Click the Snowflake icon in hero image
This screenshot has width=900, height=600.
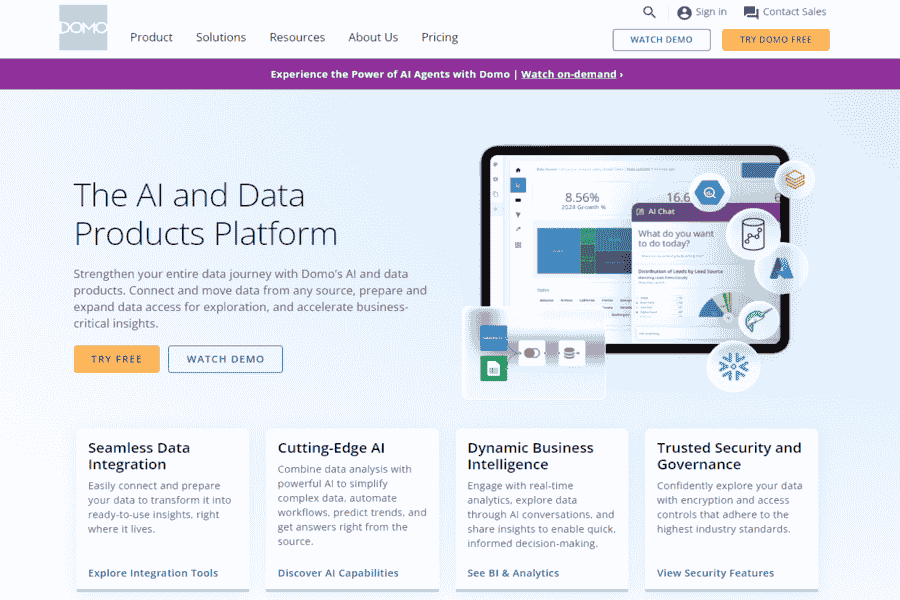(734, 366)
